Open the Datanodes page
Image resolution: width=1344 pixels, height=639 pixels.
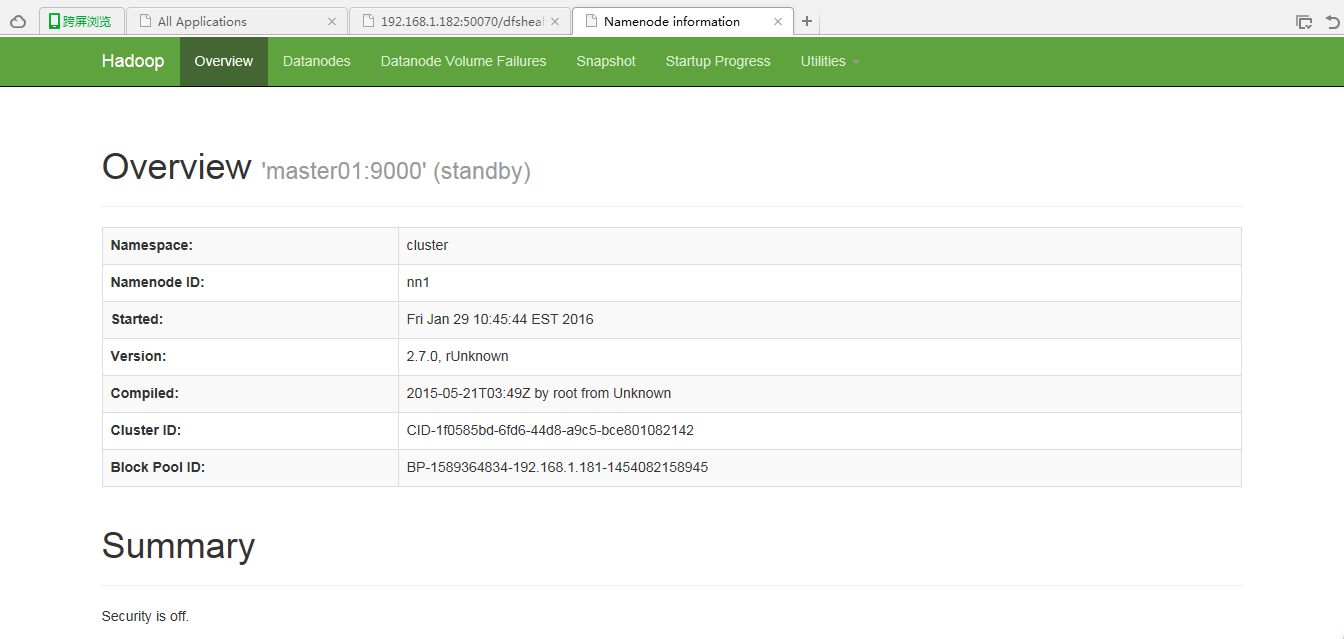pos(316,61)
